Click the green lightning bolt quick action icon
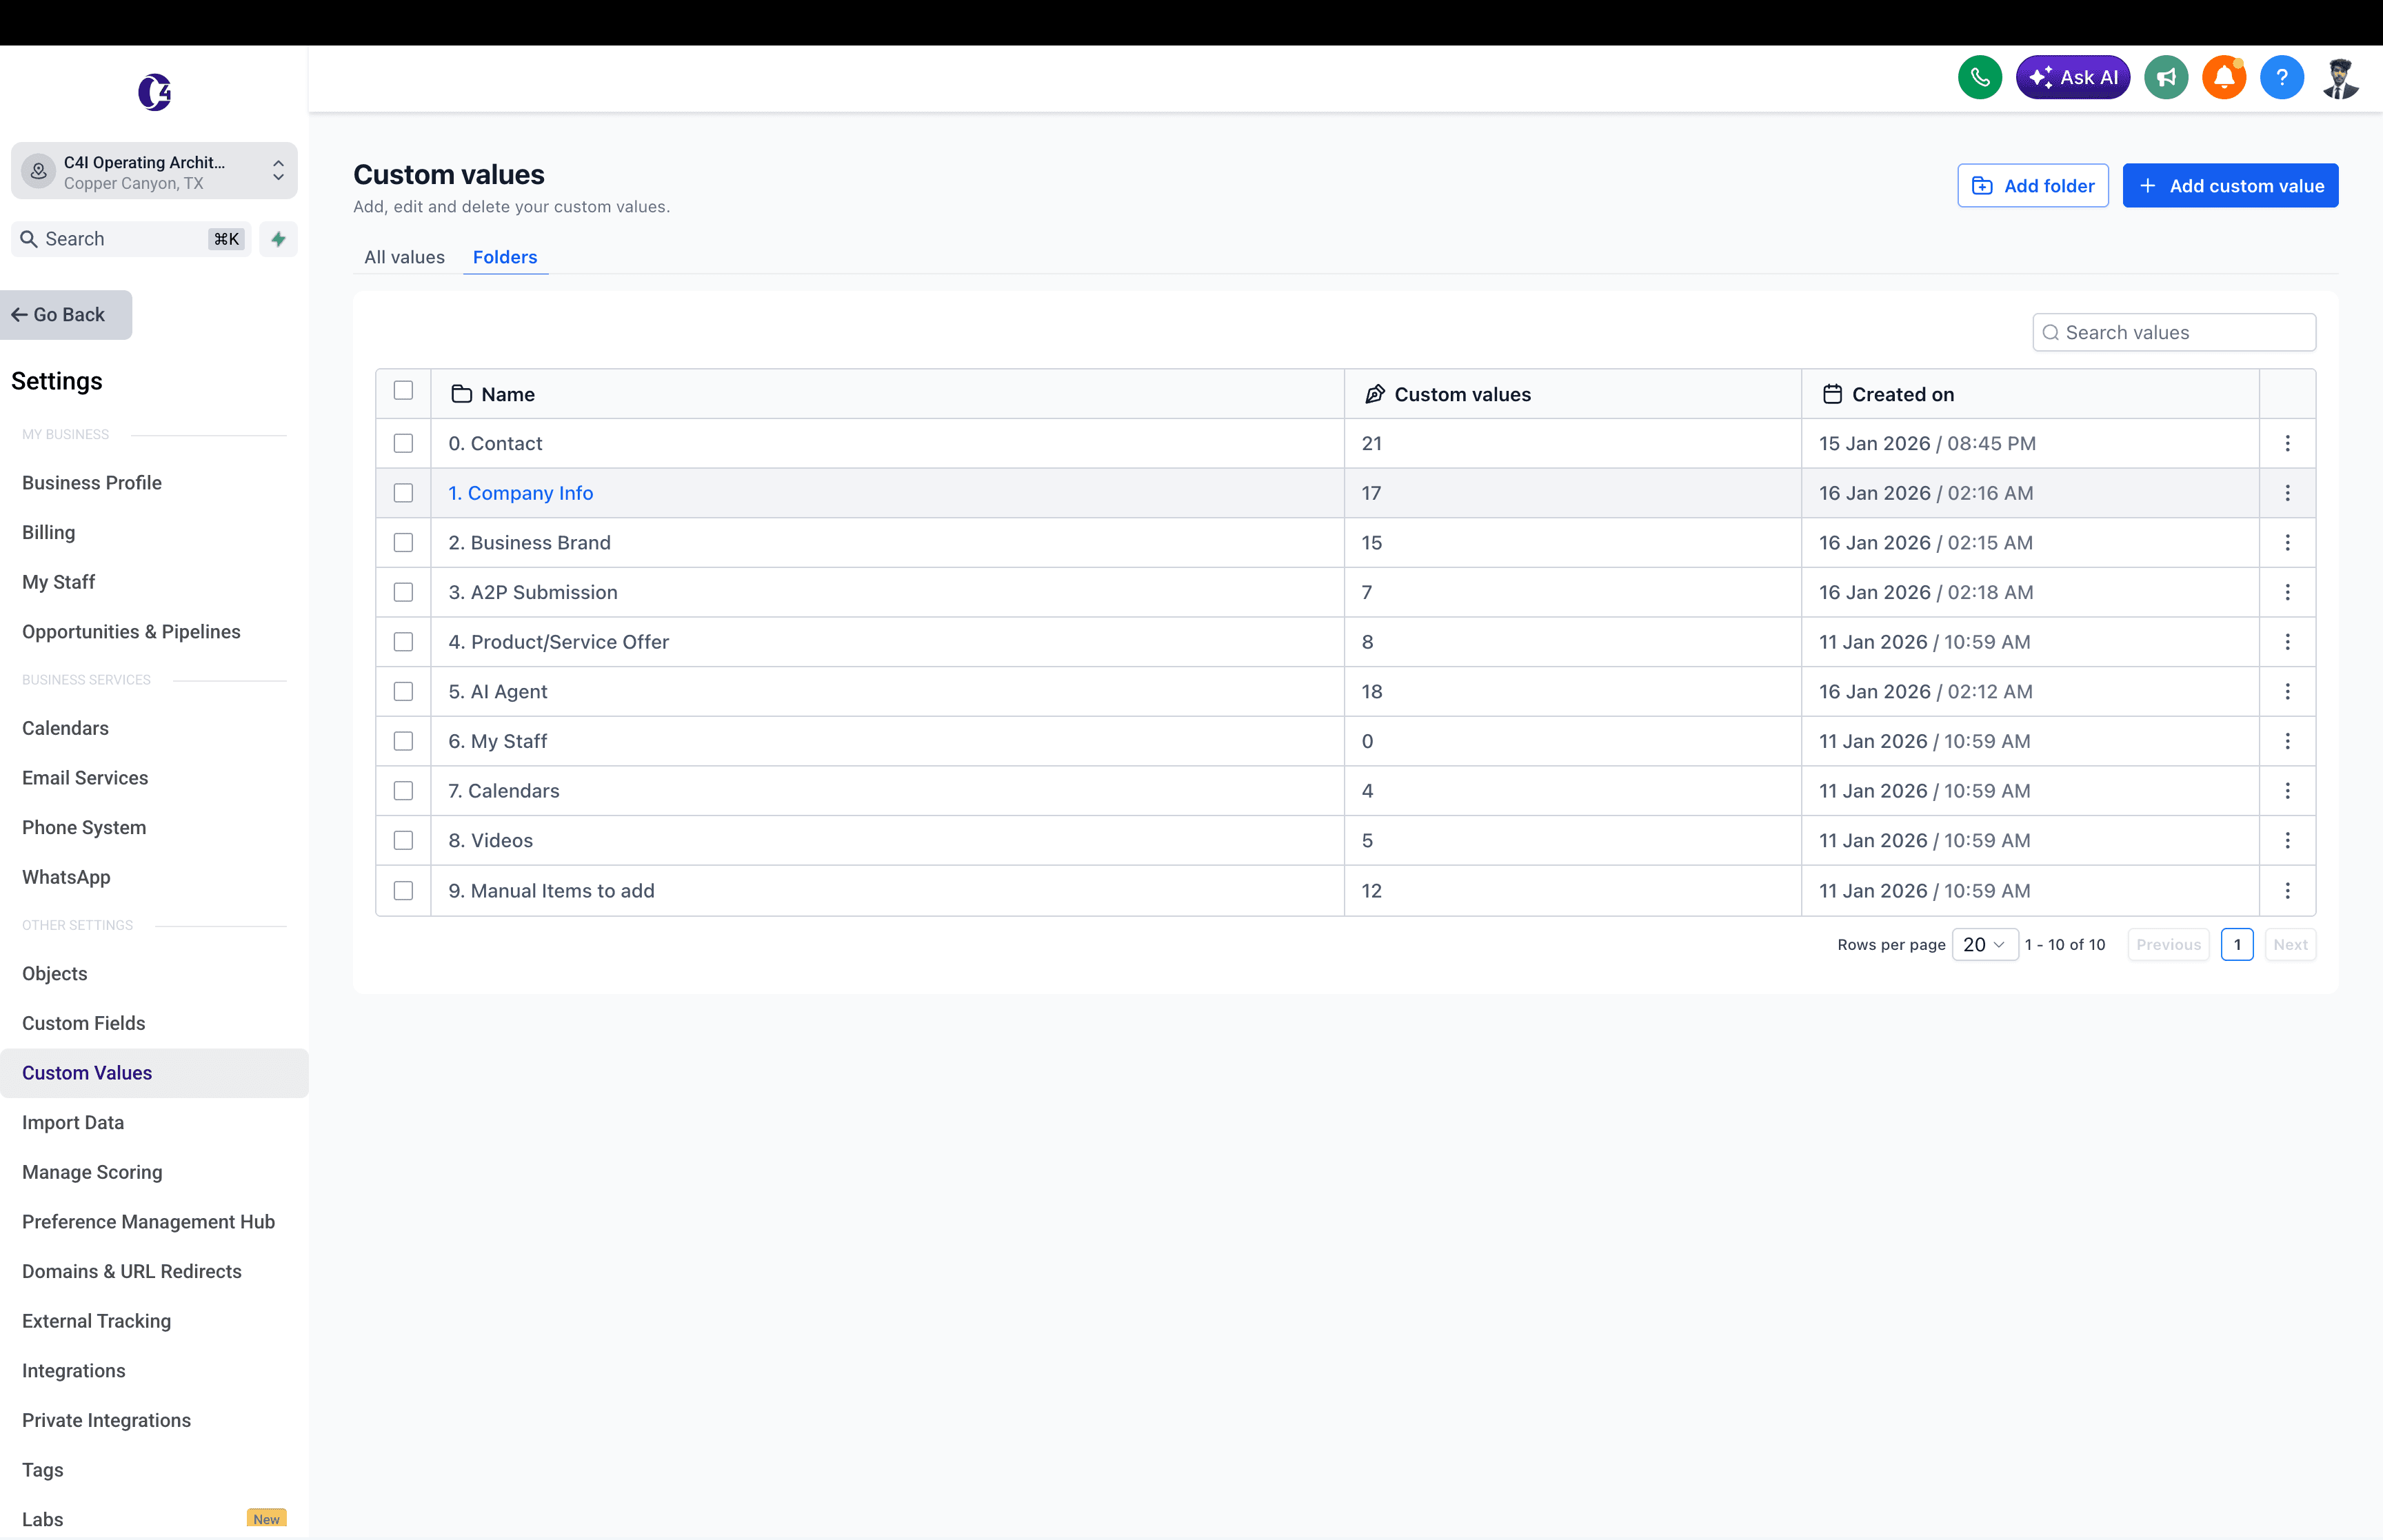Viewport: 2383px width, 1540px height. pos(278,239)
